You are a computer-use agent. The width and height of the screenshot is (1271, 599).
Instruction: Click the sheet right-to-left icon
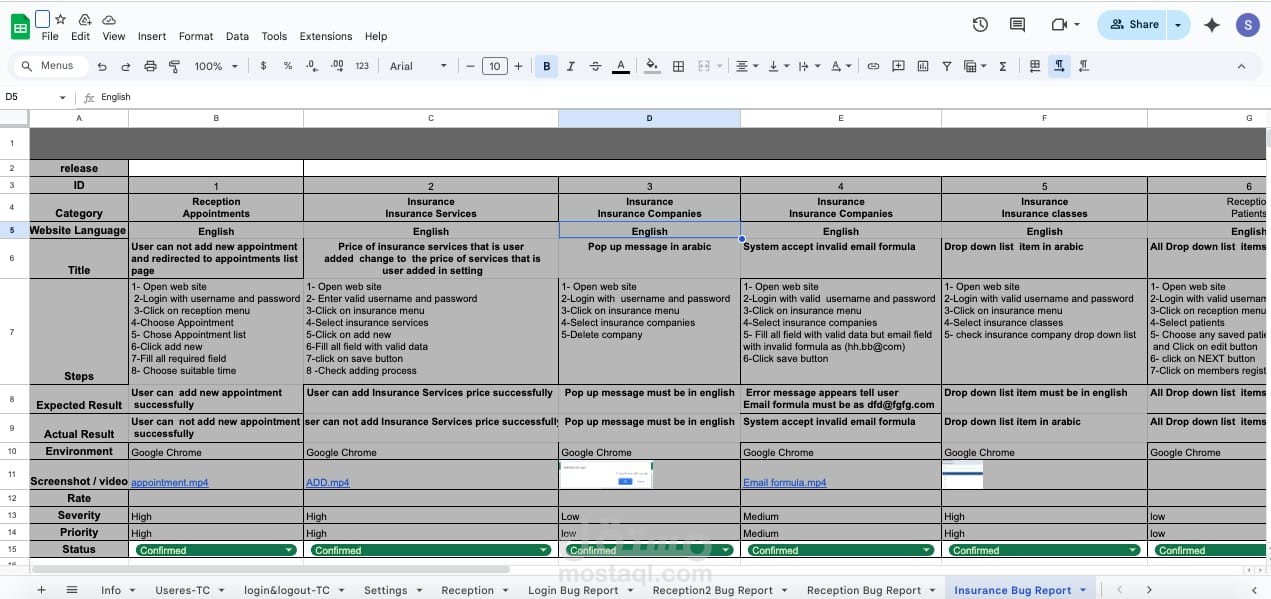[x=1035, y=66]
